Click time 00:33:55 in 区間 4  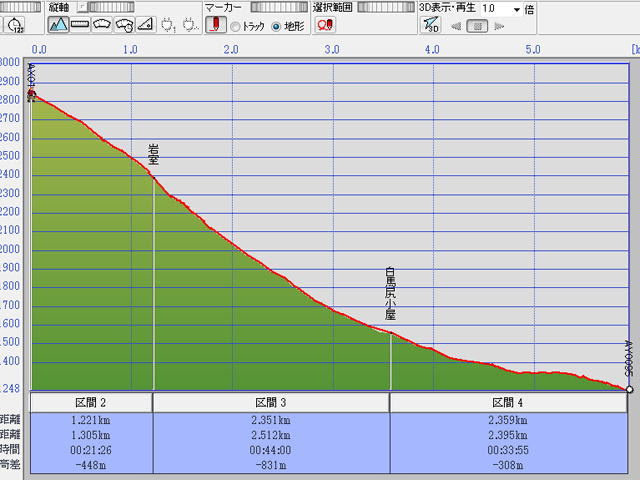[x=508, y=450]
